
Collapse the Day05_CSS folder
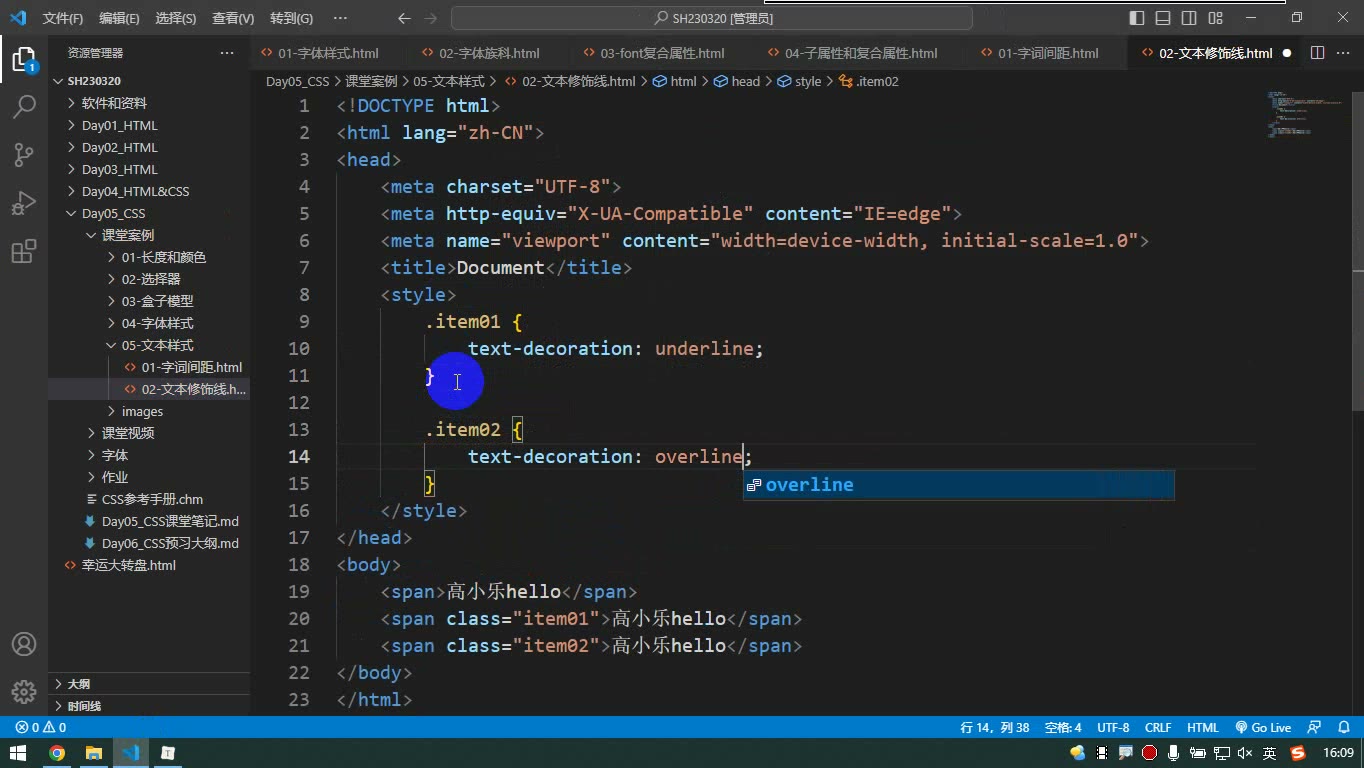(x=149, y=213)
